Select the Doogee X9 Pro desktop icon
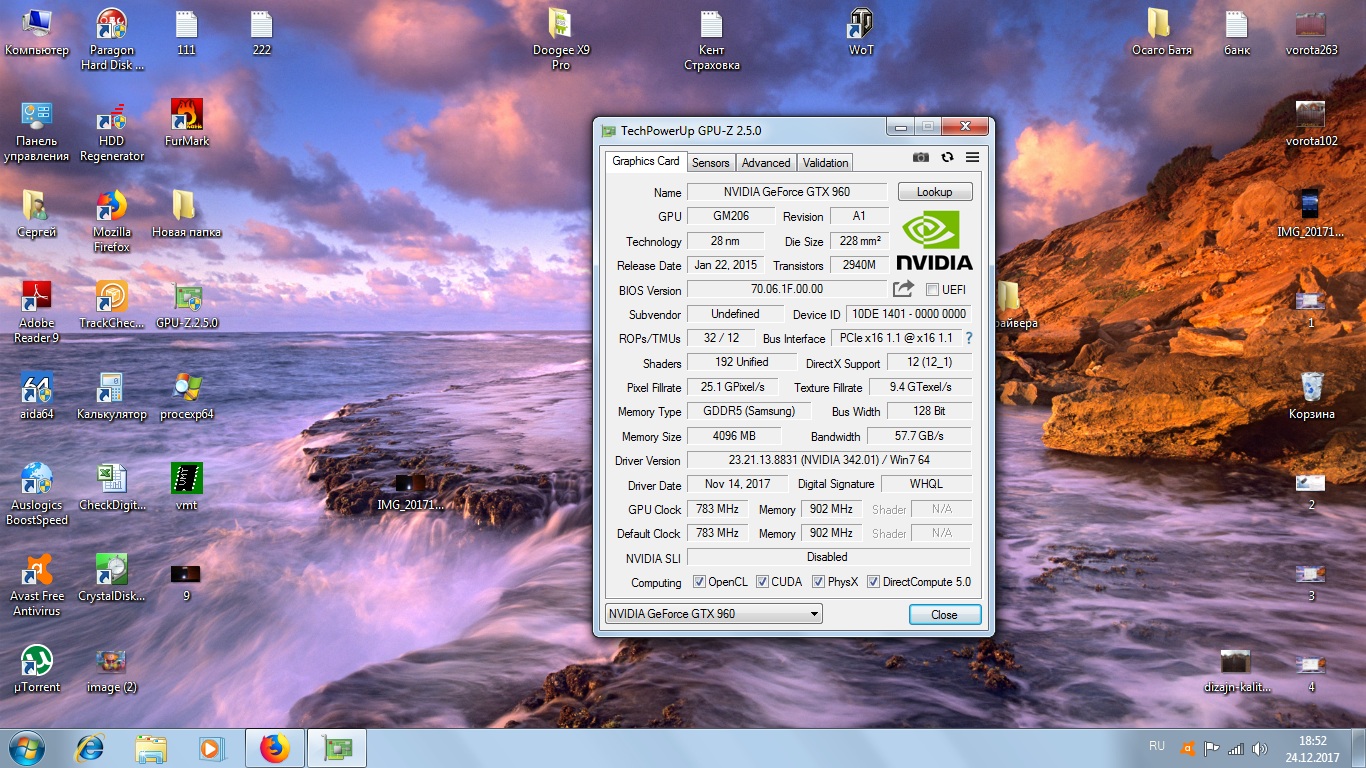The image size is (1366, 768). point(561,40)
